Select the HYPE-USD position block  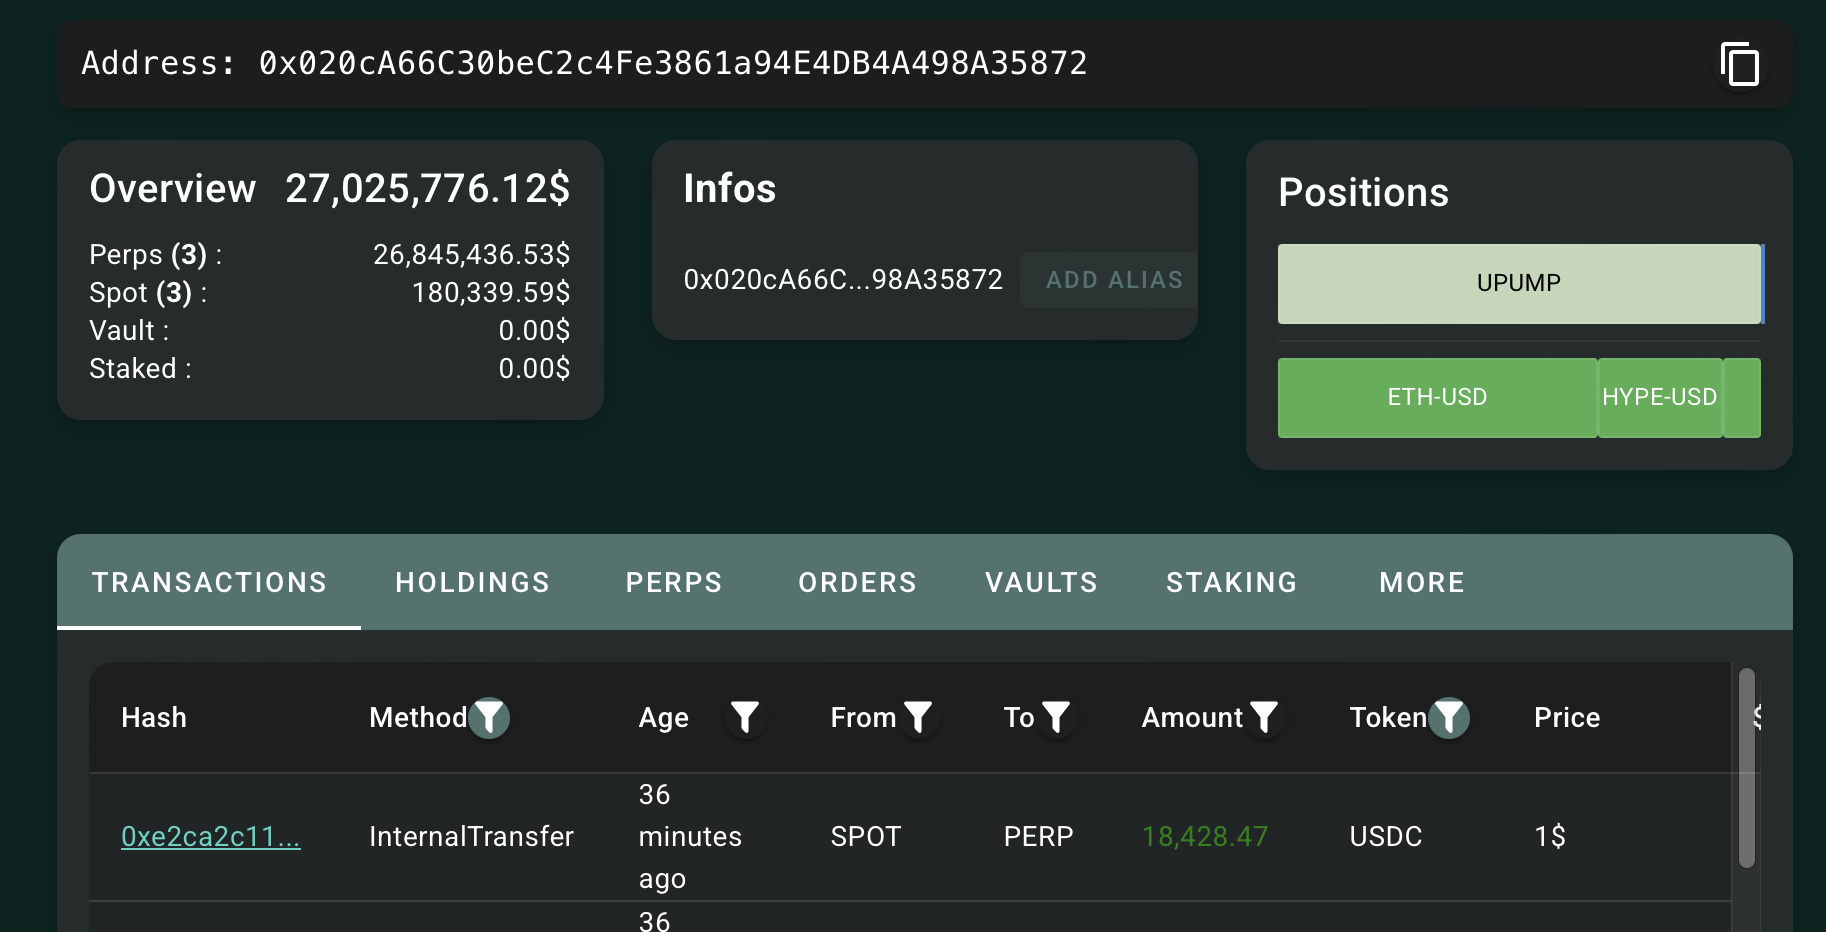[1659, 397]
